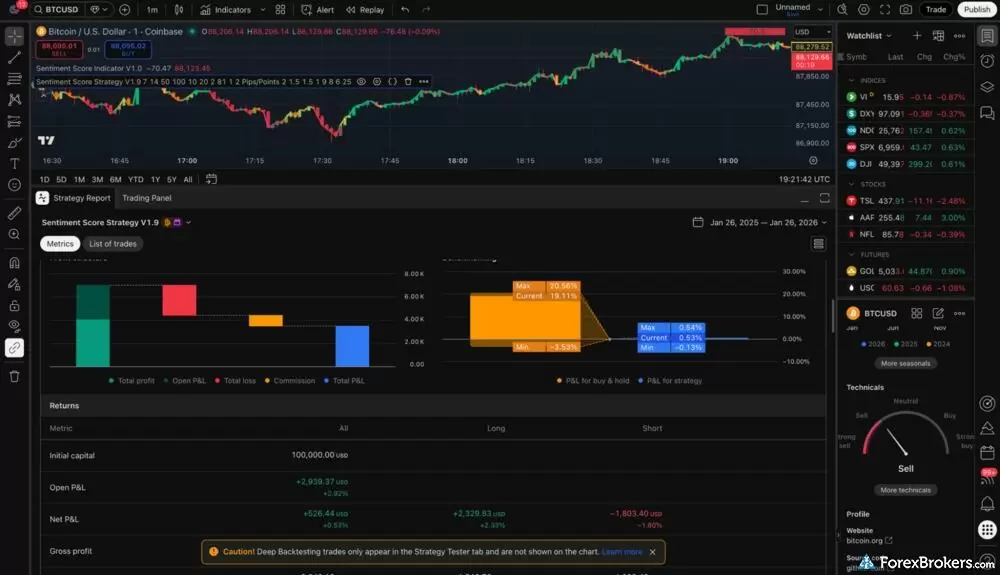The image size is (1000, 575).
Task: Toggle lock all drawings
Action: tap(14, 305)
